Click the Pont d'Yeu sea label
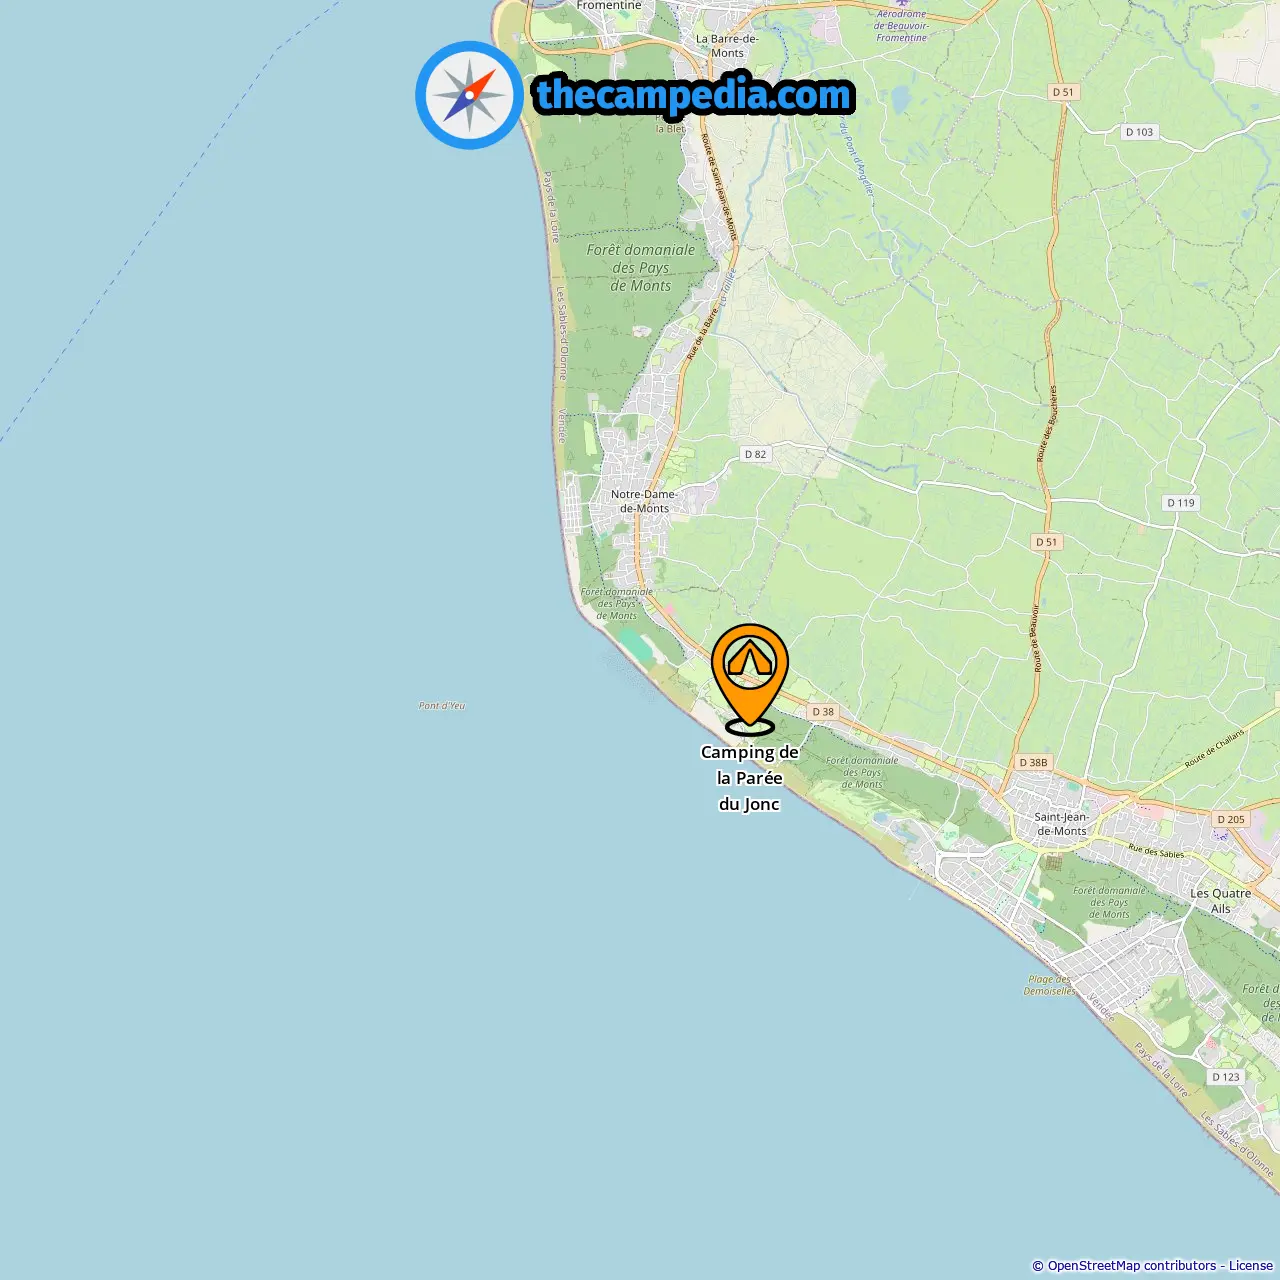The width and height of the screenshot is (1280, 1280). tap(442, 706)
